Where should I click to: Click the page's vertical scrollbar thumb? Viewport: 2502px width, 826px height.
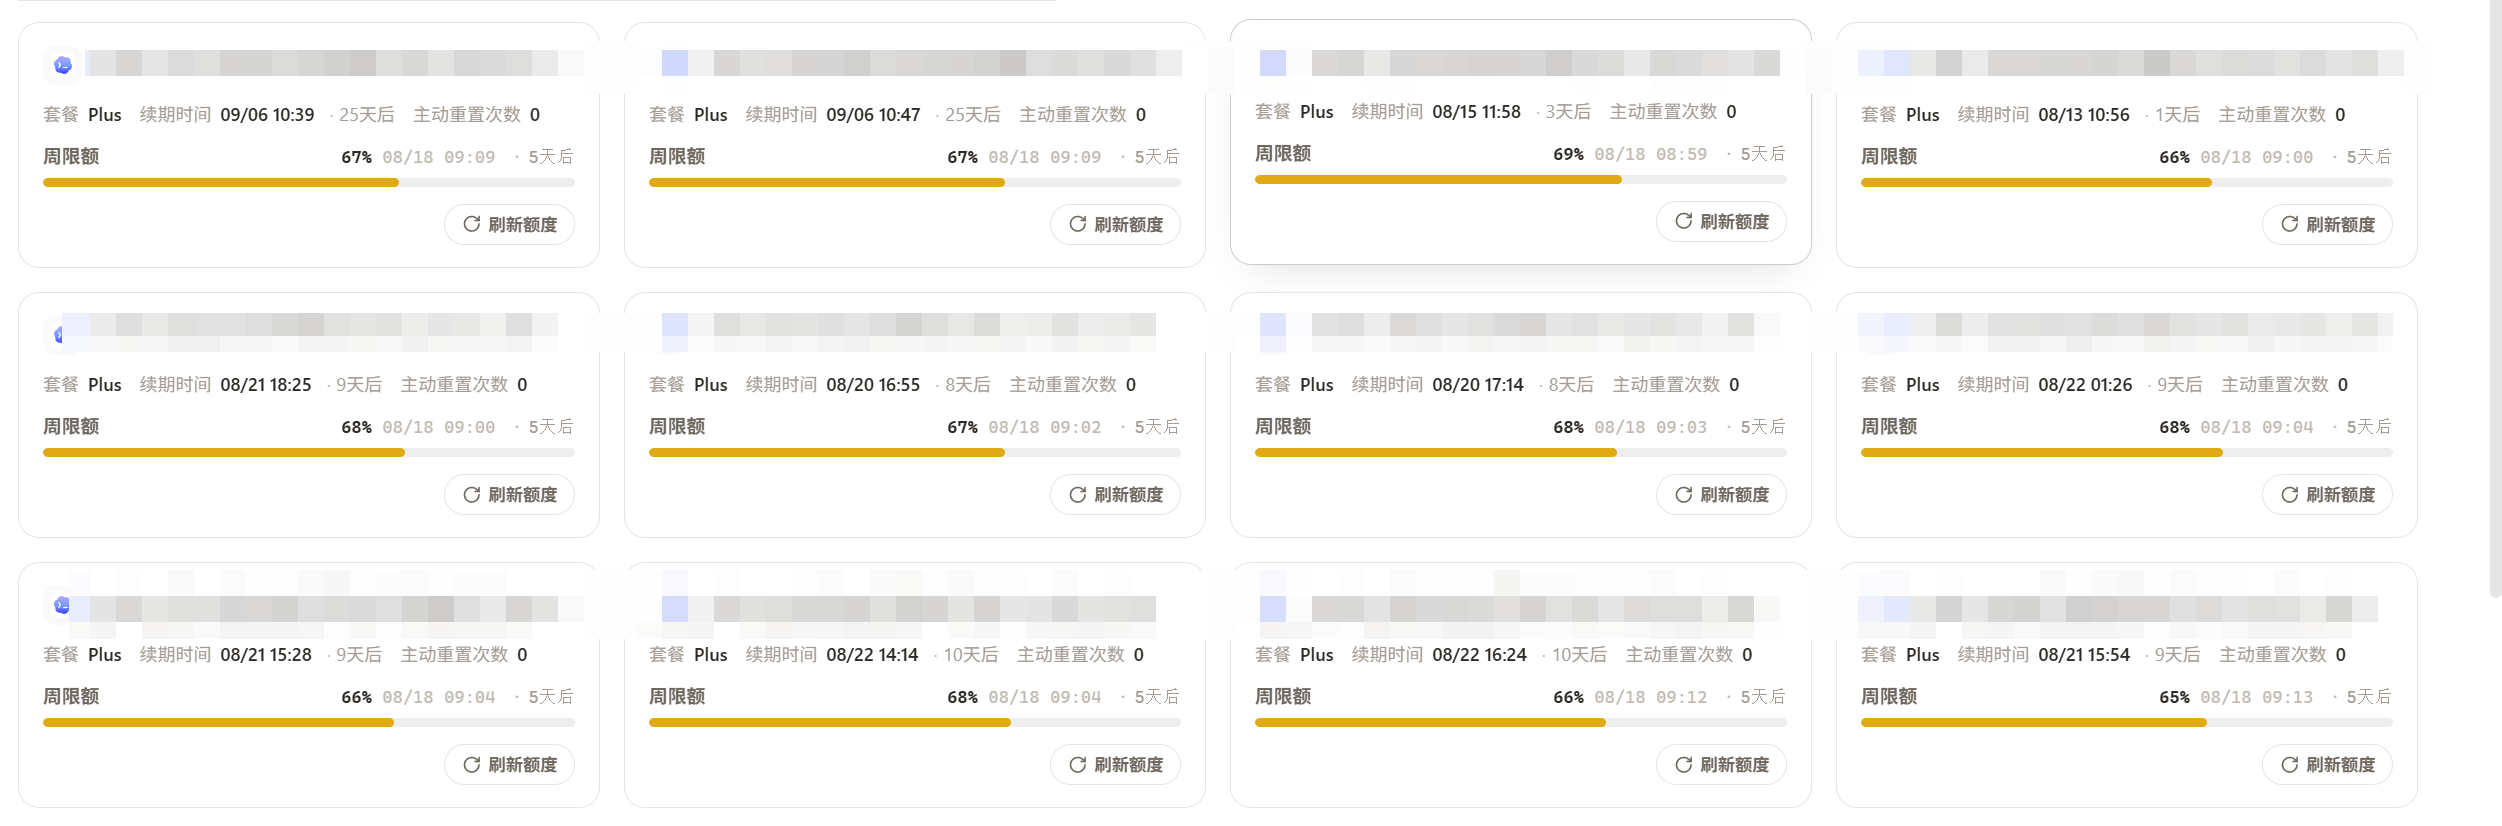pyautogui.click(x=2495, y=300)
